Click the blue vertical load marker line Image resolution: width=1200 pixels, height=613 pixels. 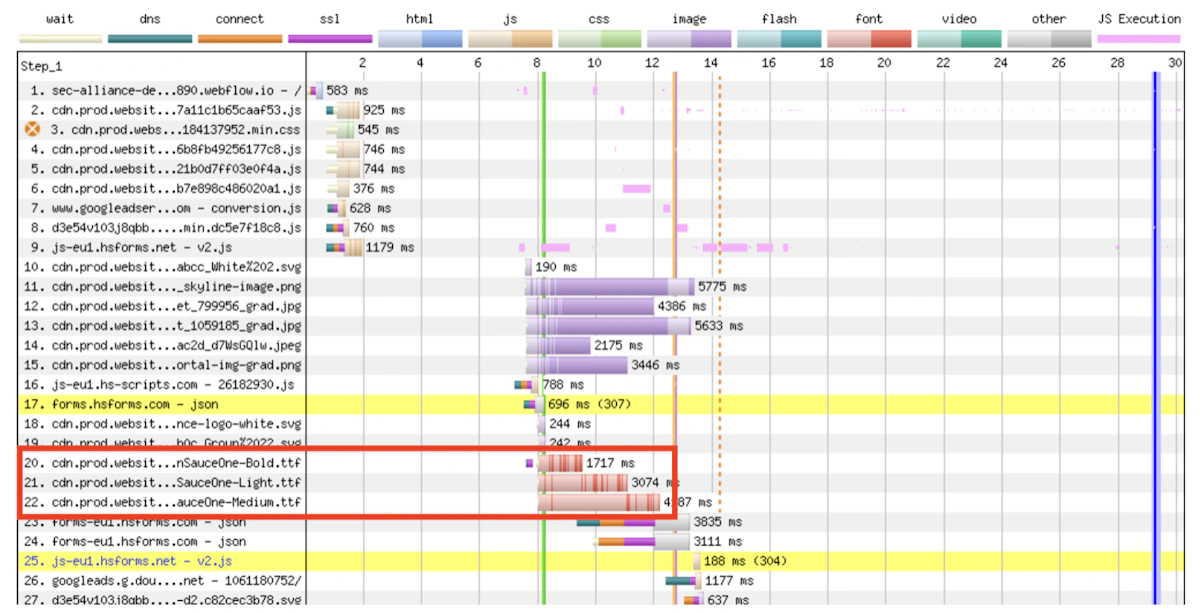click(1154, 330)
